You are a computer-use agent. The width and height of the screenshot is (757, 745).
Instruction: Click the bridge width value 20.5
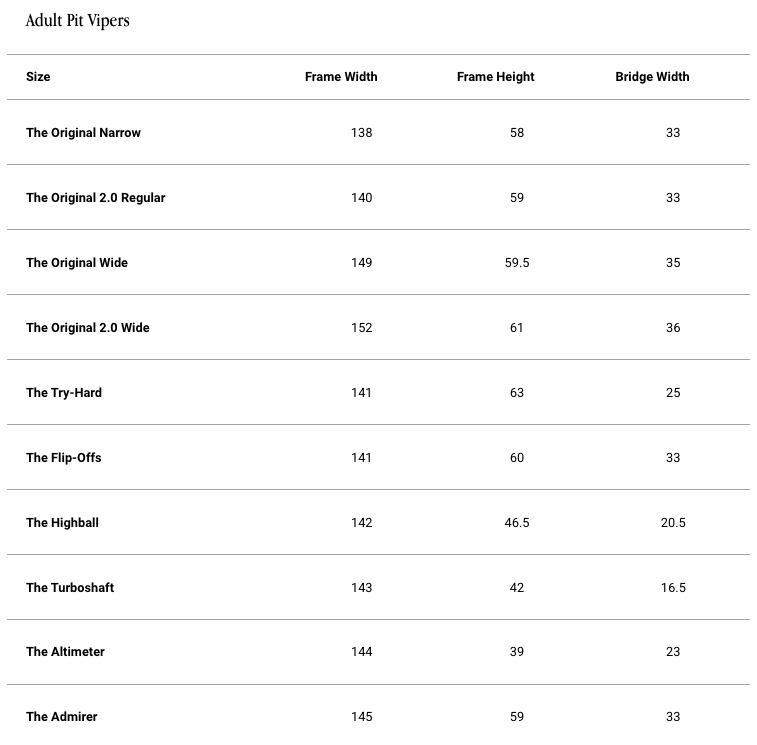[673, 523]
